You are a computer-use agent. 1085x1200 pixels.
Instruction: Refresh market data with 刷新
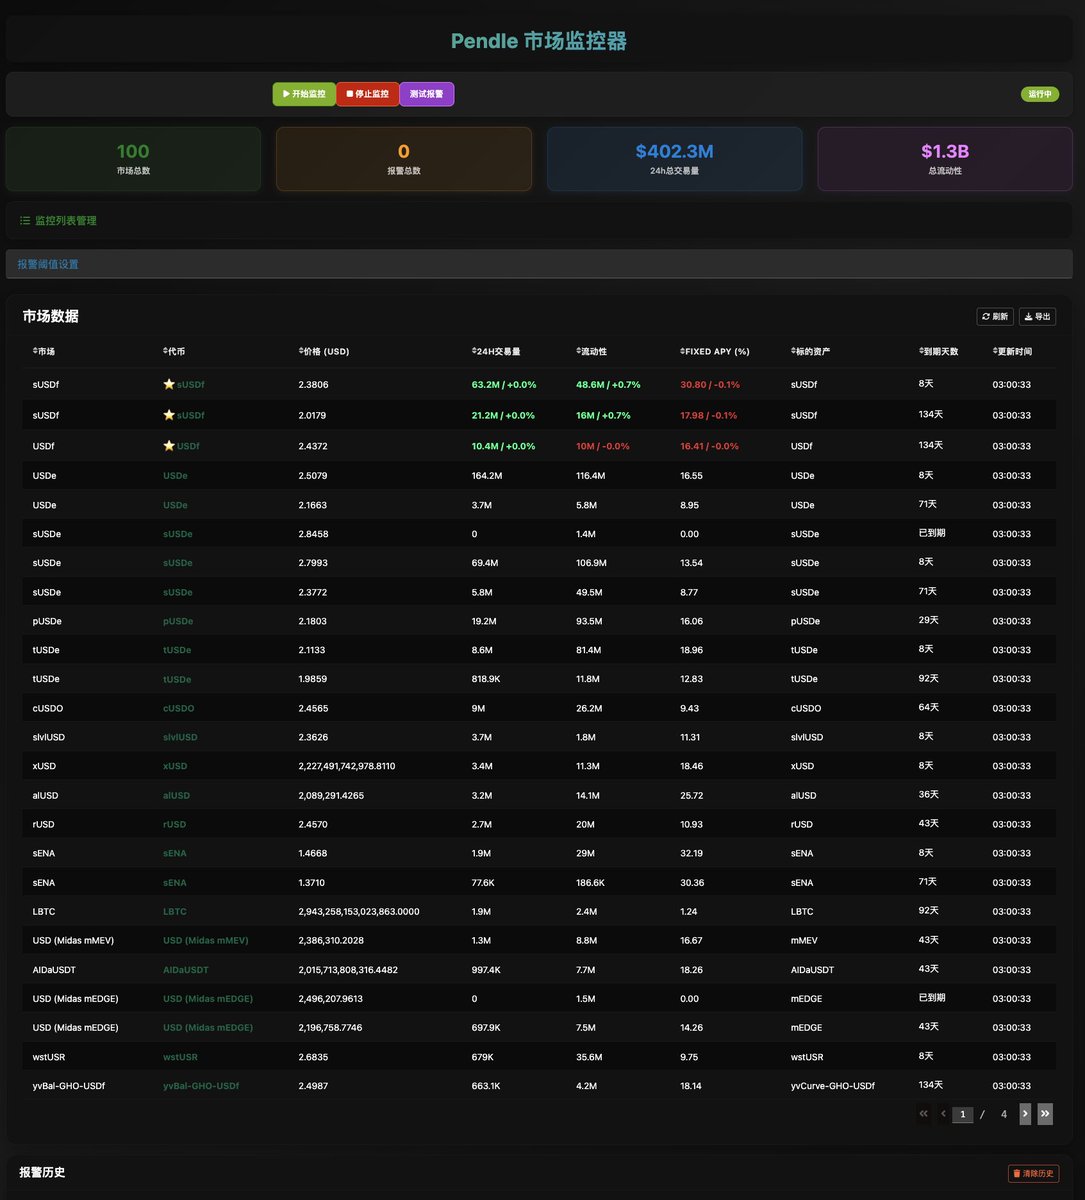995,316
